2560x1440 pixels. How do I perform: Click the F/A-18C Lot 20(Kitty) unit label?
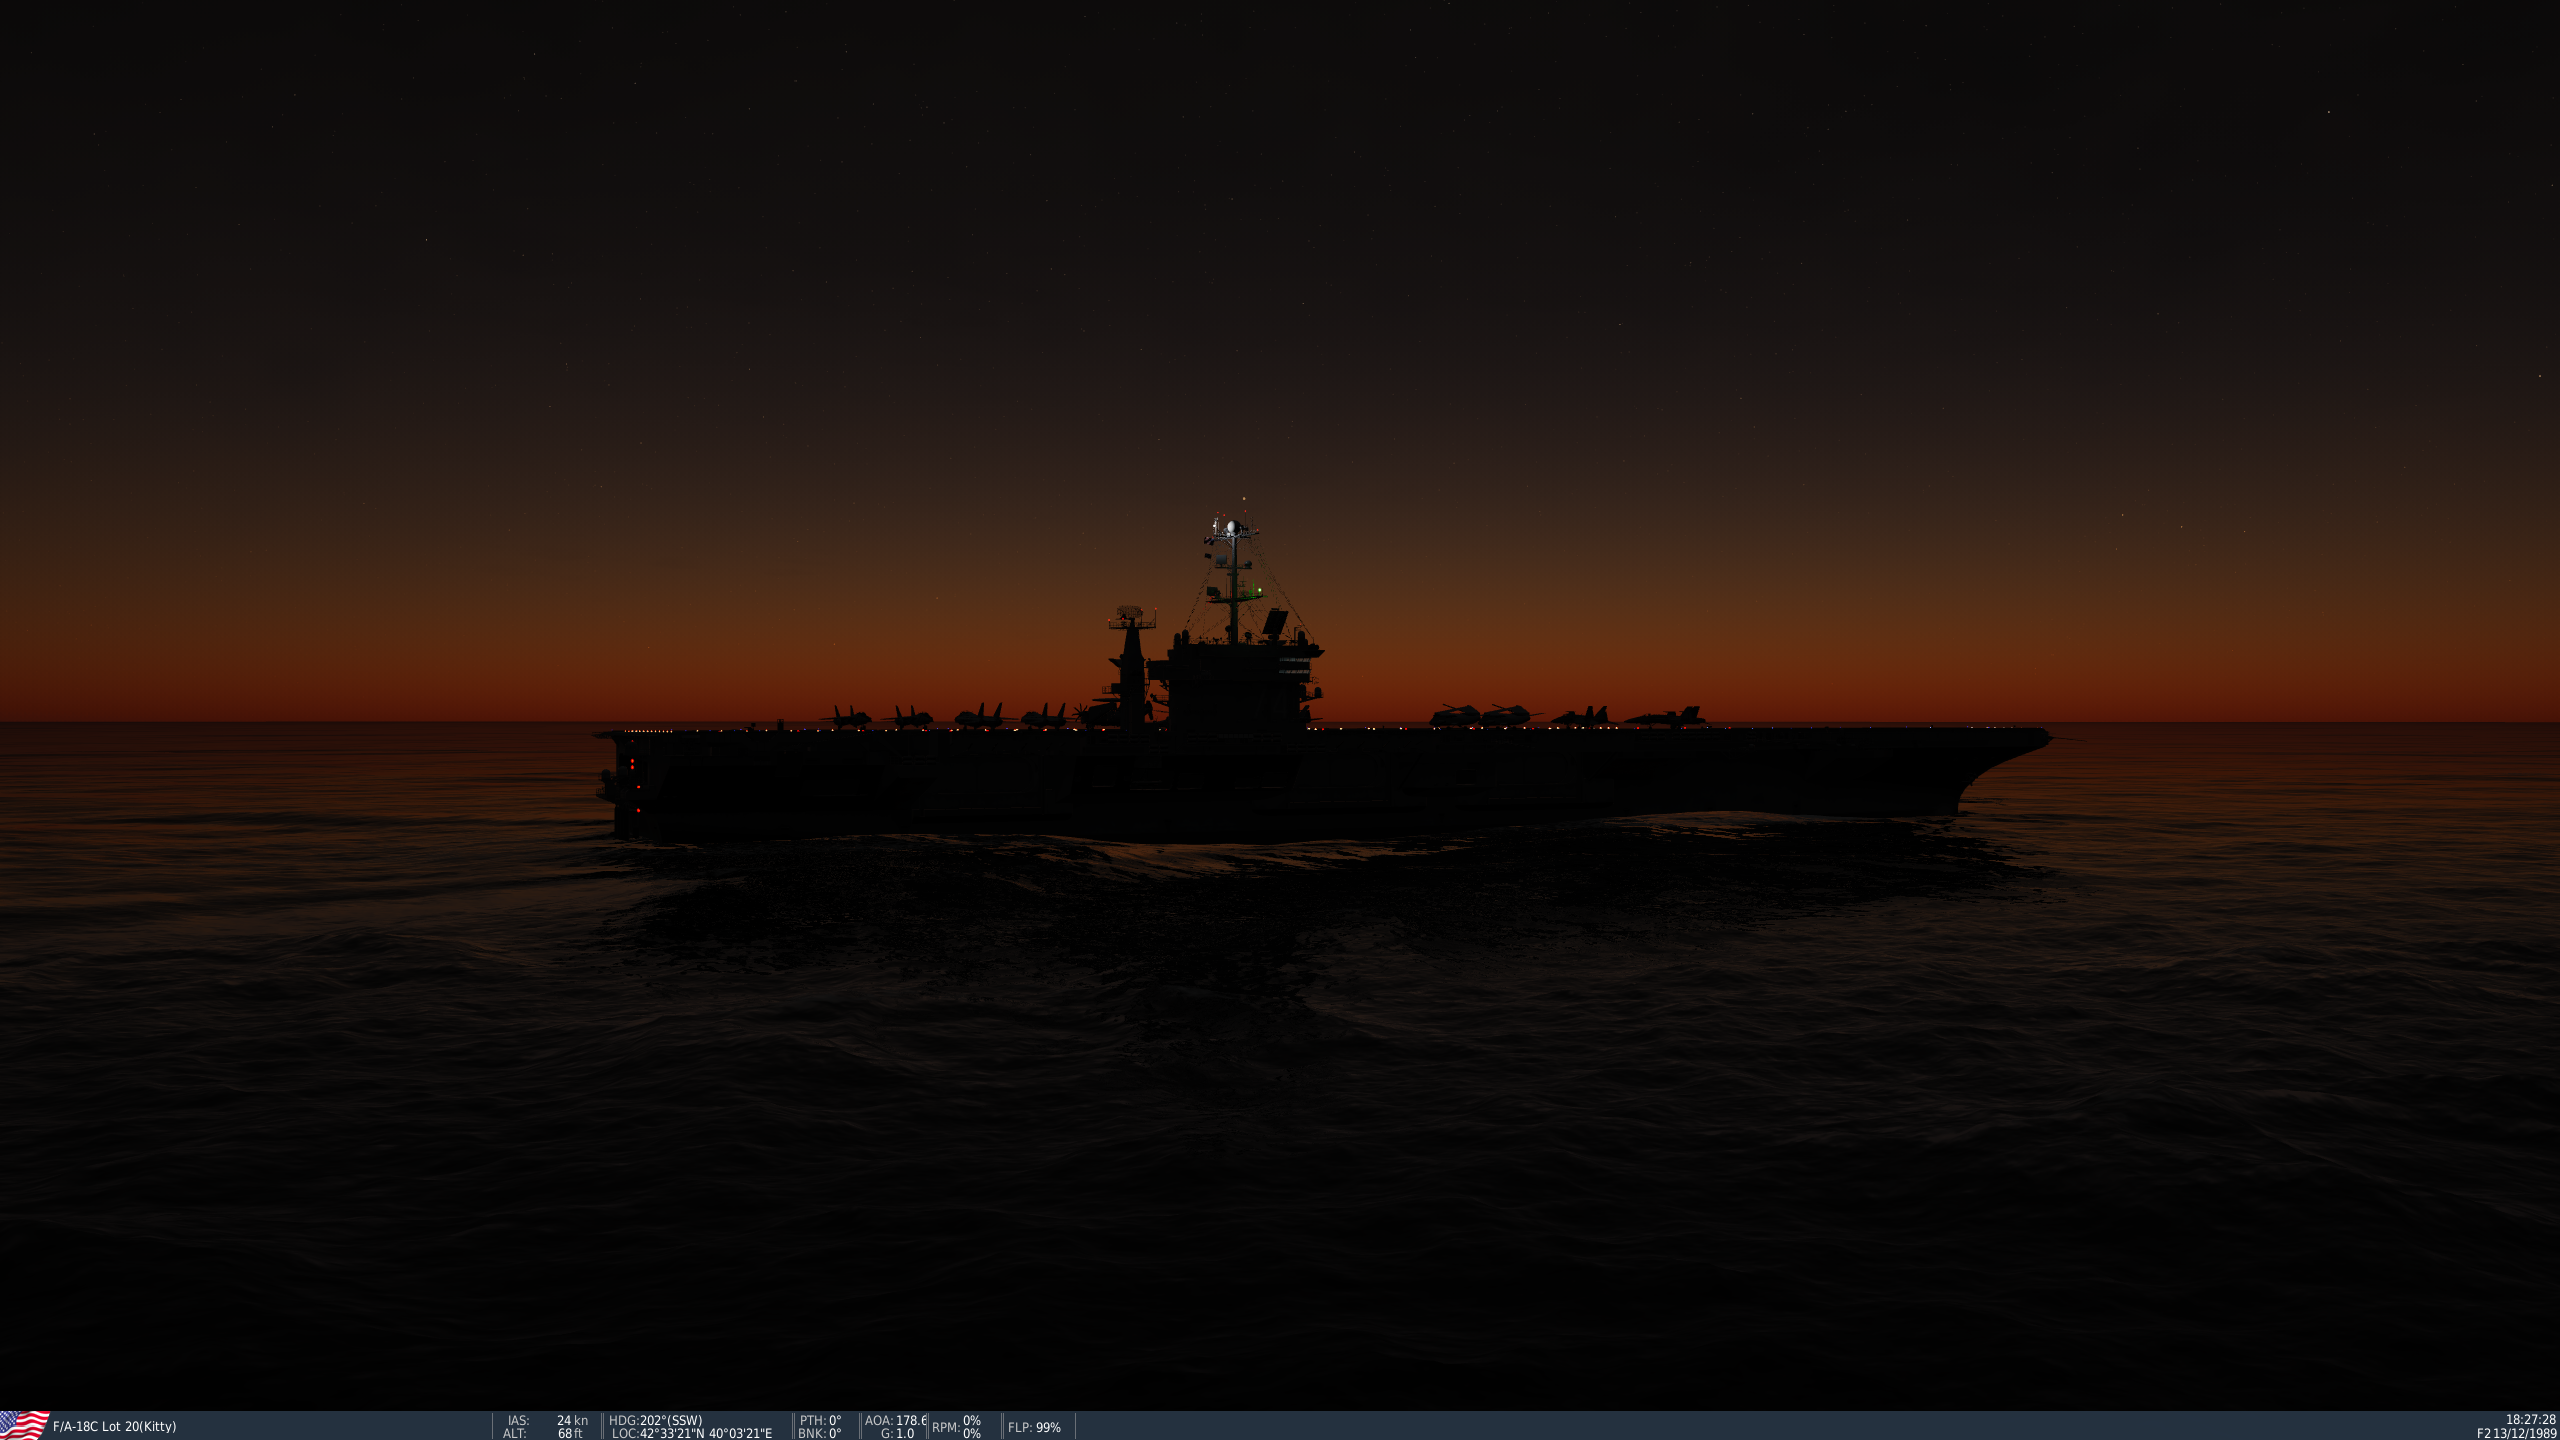coord(114,1426)
